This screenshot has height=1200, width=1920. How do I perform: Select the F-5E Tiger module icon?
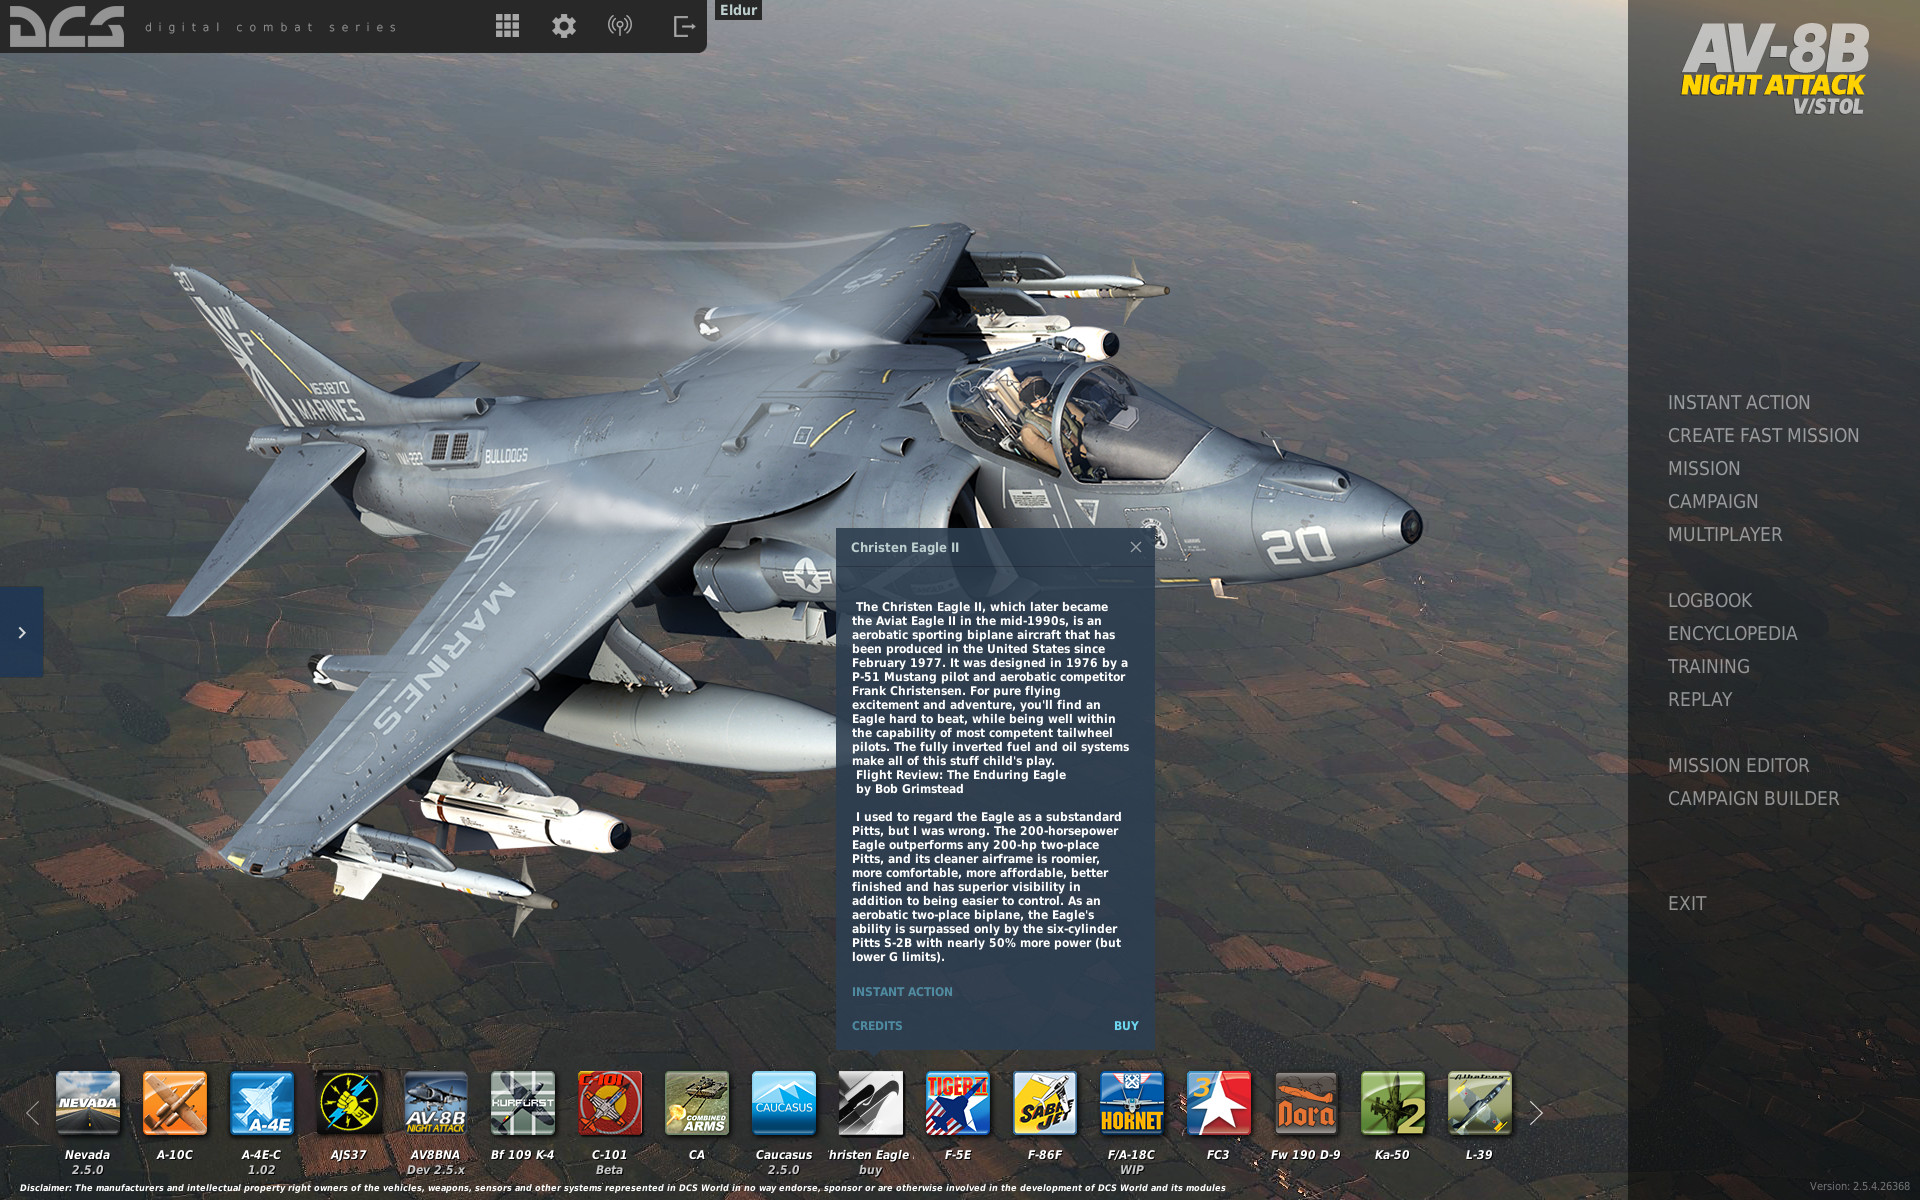tap(958, 1103)
